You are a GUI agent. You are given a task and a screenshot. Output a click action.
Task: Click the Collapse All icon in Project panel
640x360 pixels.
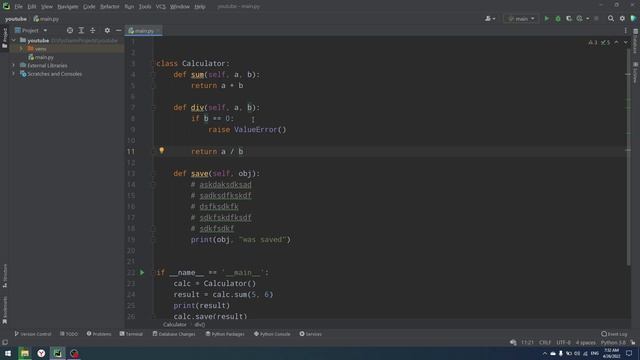click(93, 31)
